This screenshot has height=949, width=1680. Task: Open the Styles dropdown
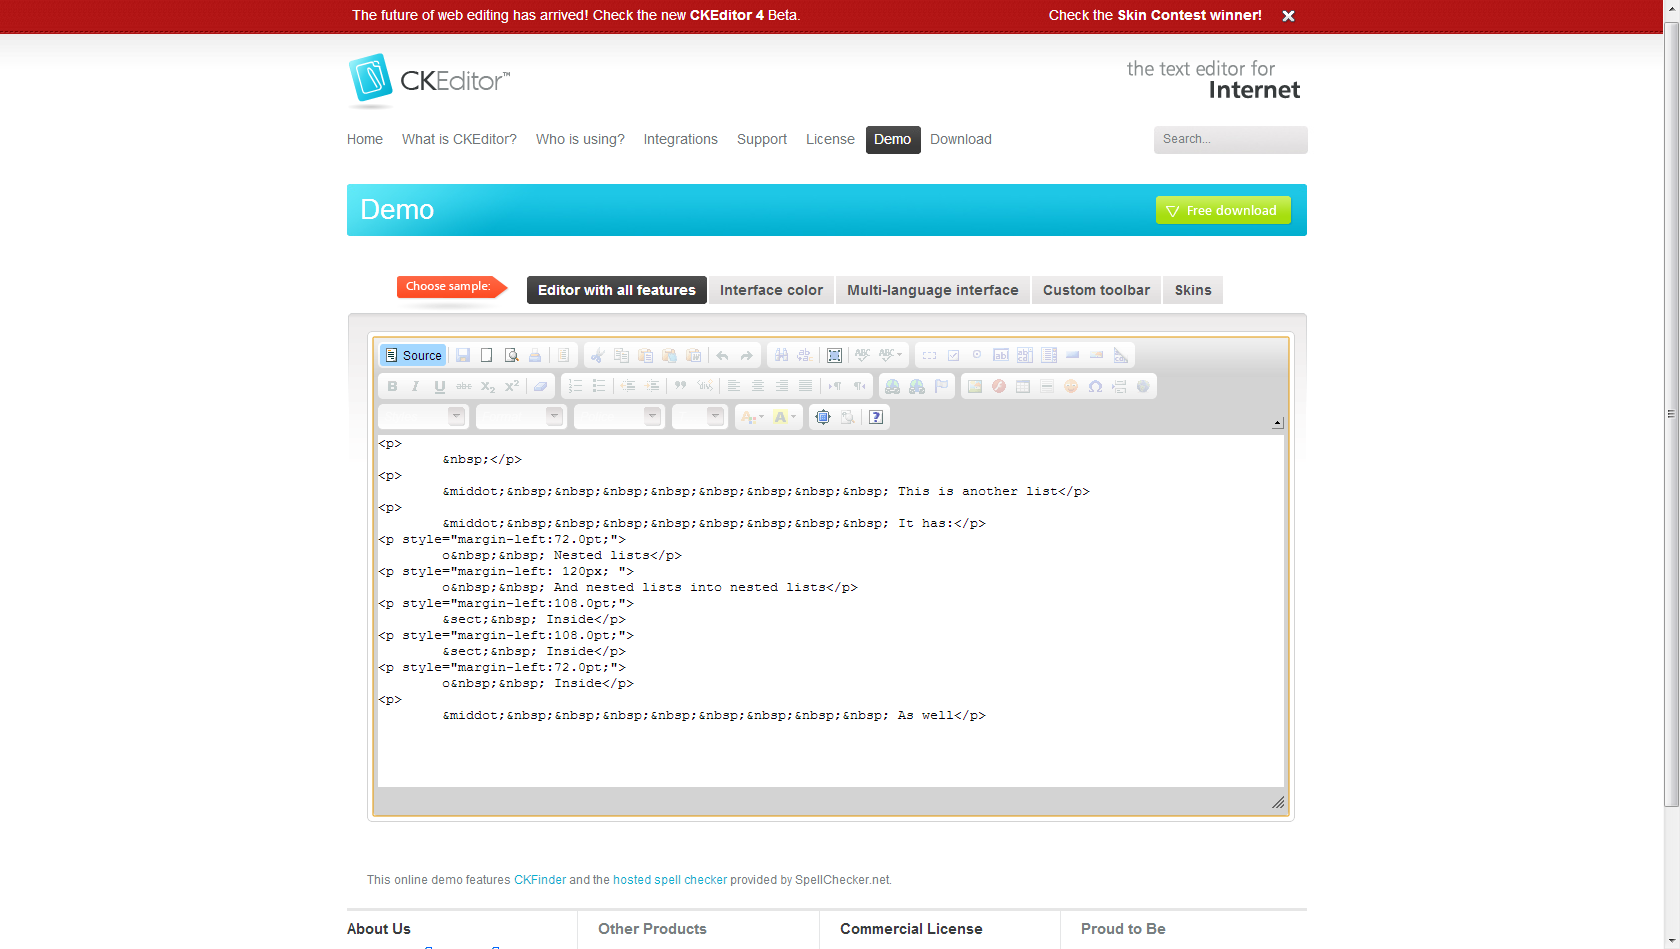(424, 417)
